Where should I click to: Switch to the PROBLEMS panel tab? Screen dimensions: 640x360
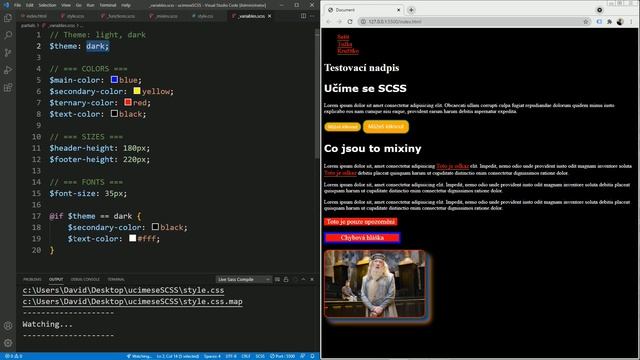click(32, 280)
